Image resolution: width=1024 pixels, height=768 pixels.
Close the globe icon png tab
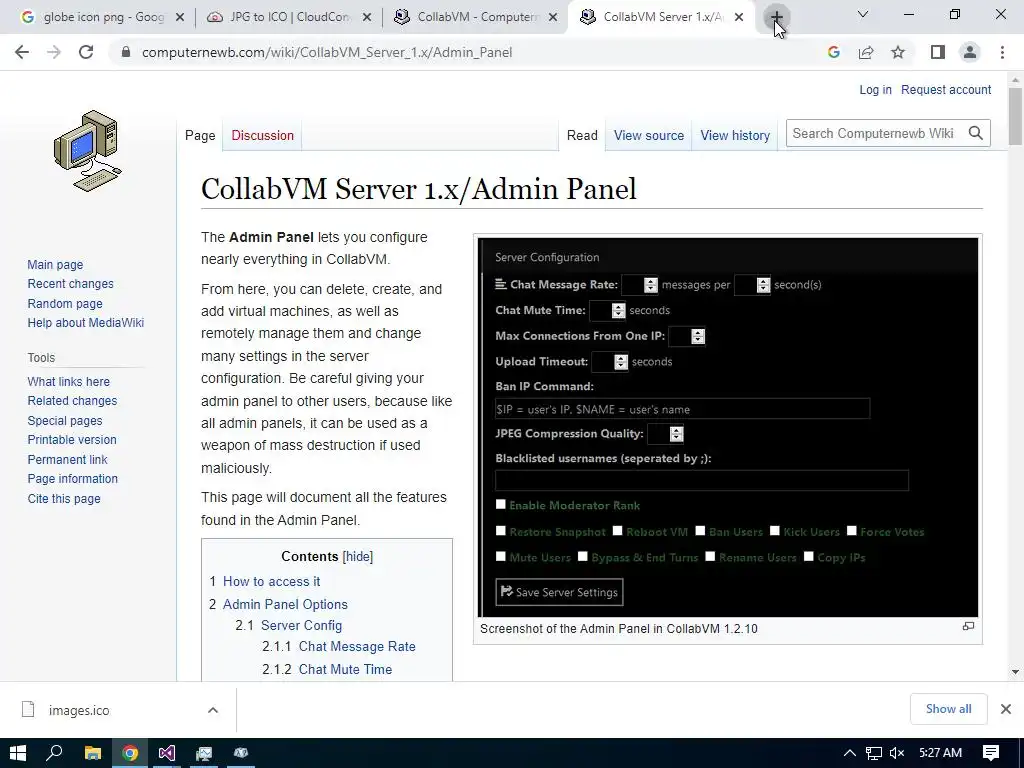180,18
